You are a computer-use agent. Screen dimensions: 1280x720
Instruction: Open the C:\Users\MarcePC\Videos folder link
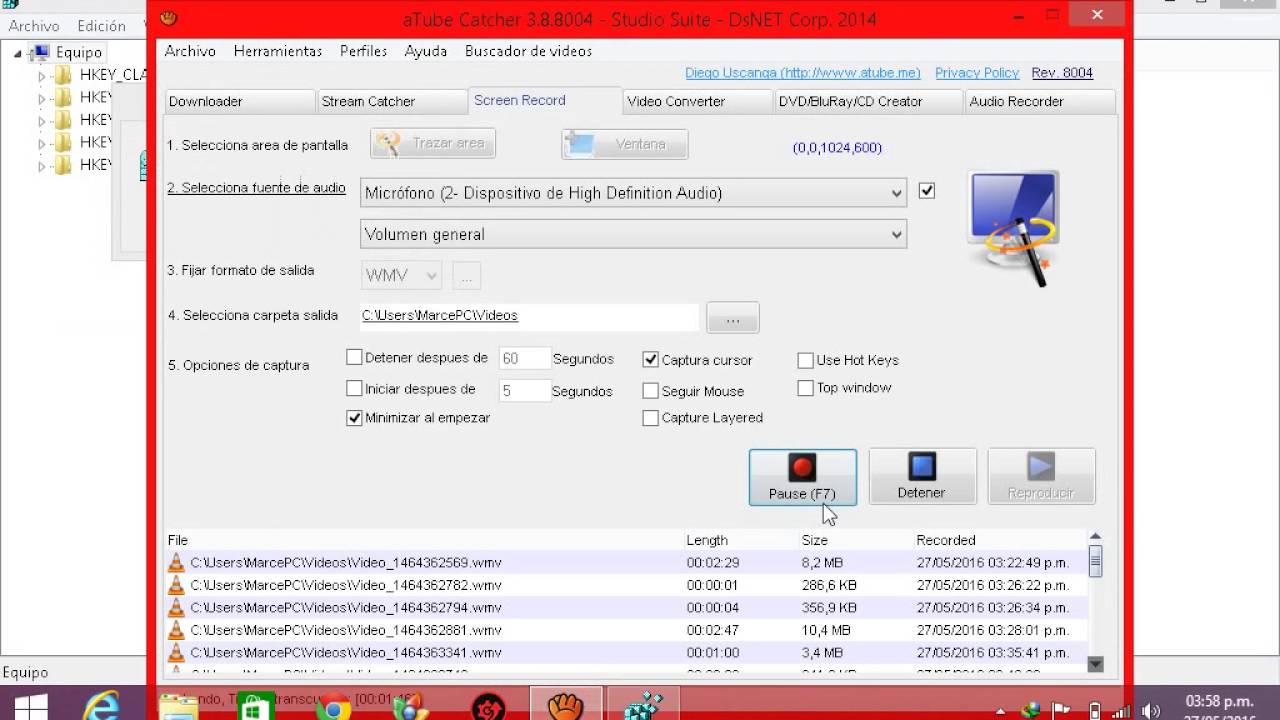pos(440,315)
